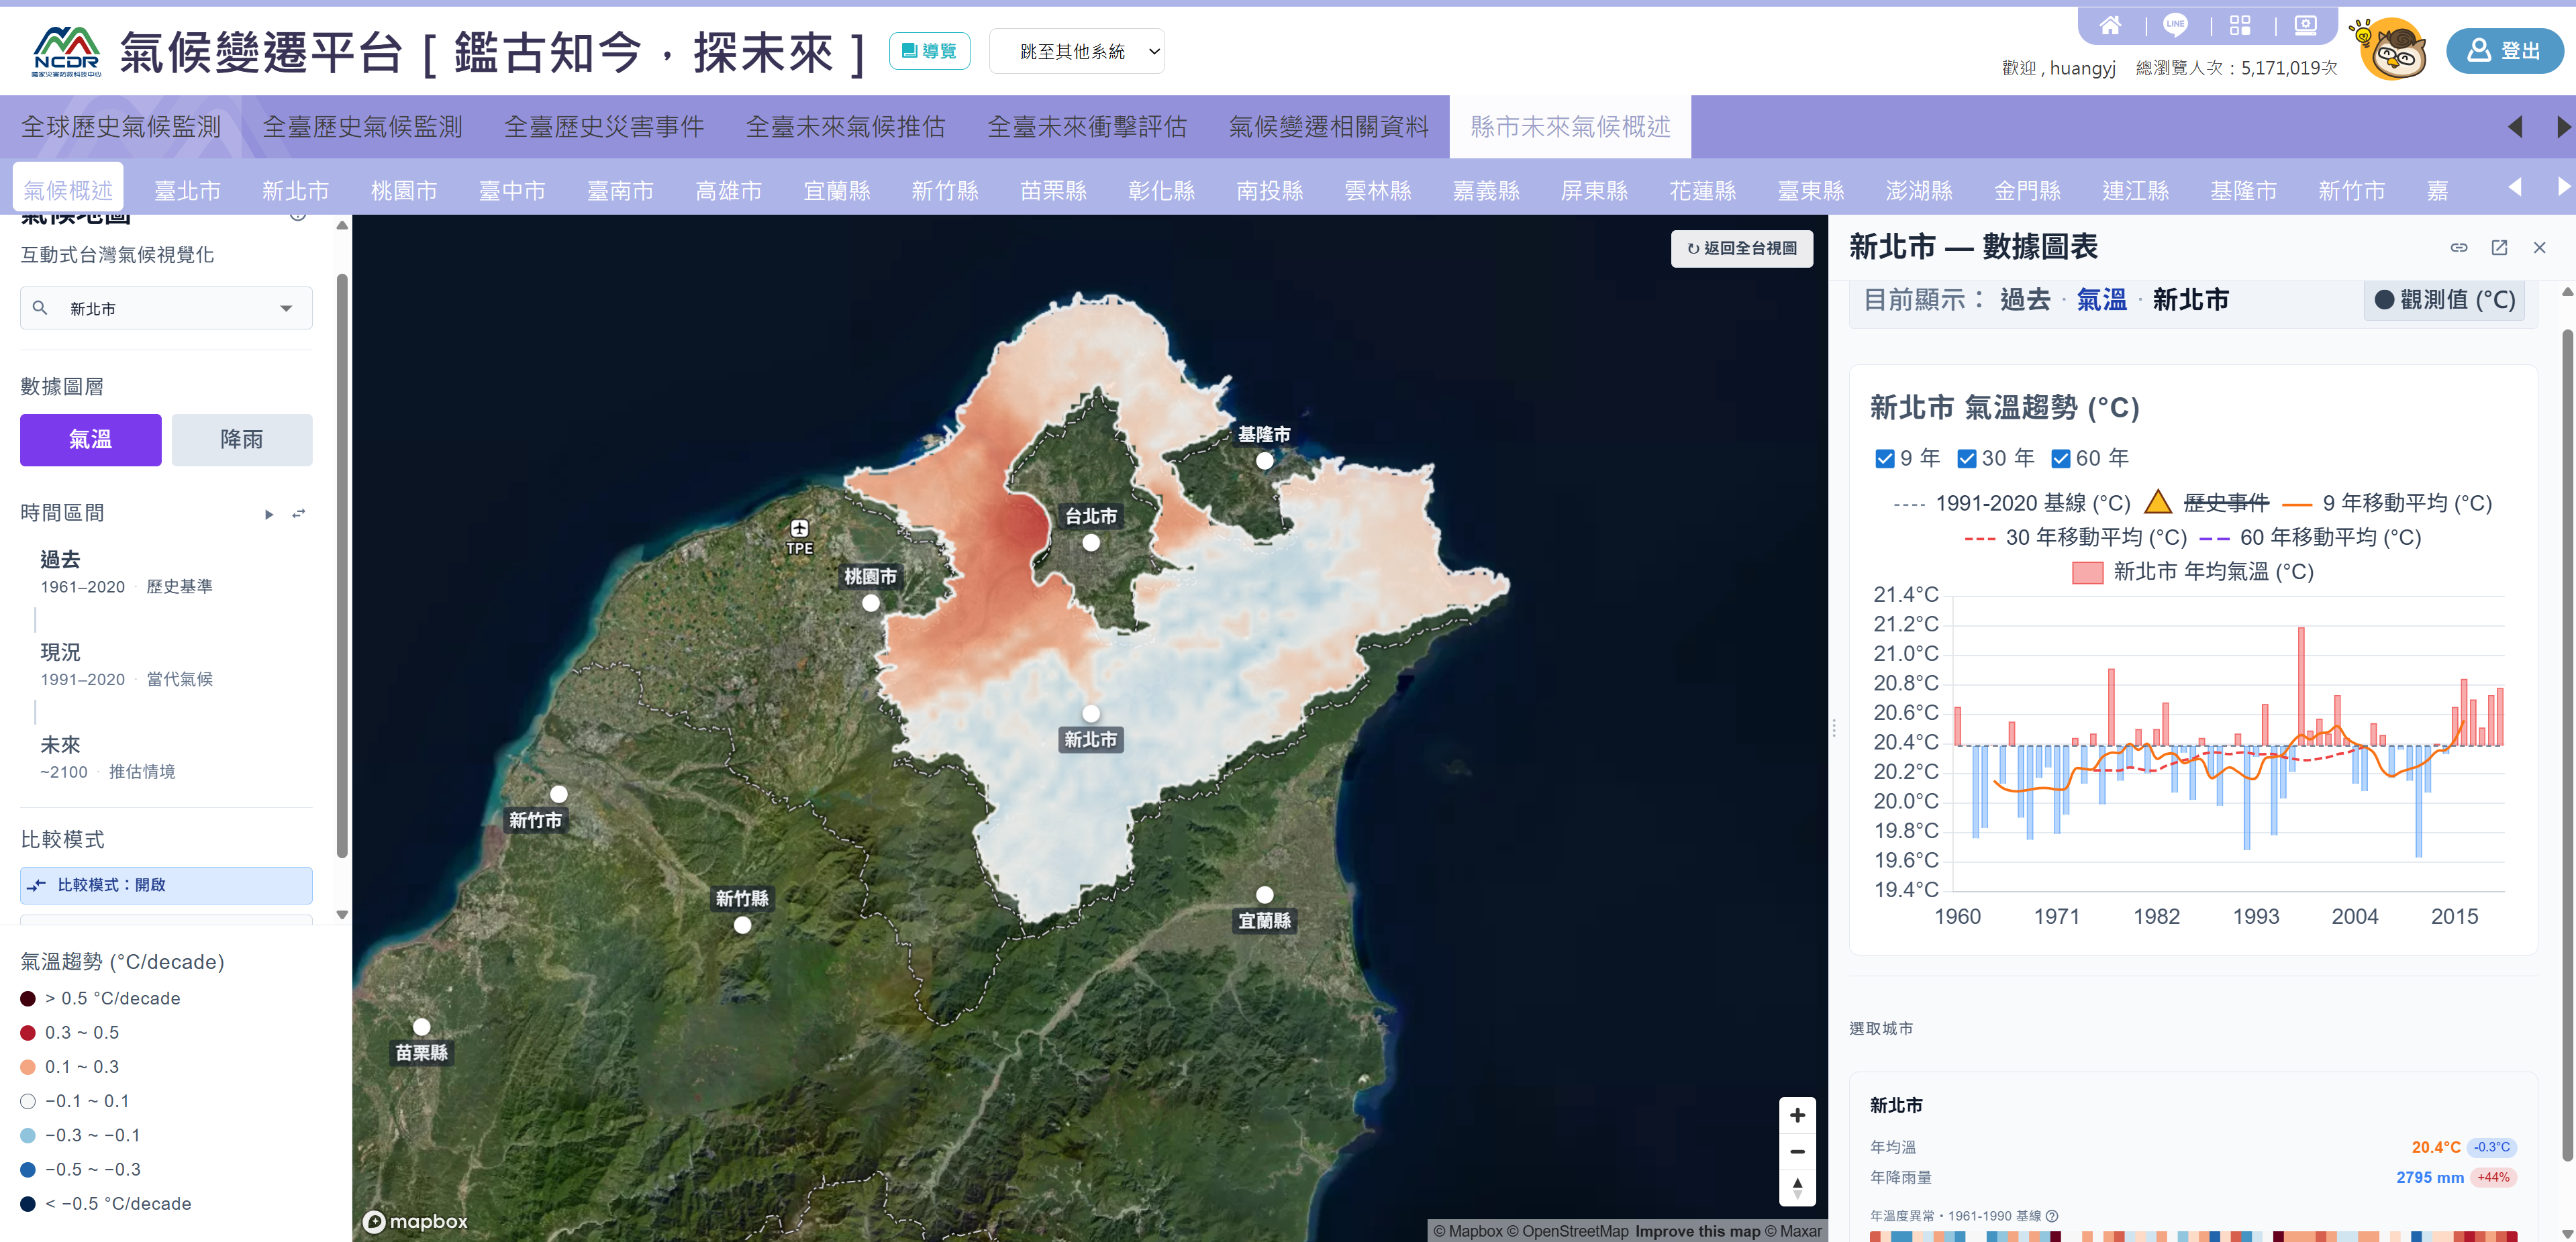Open 全球歷史氣候監測 menu
The width and height of the screenshot is (2576, 1242).
click(121, 127)
